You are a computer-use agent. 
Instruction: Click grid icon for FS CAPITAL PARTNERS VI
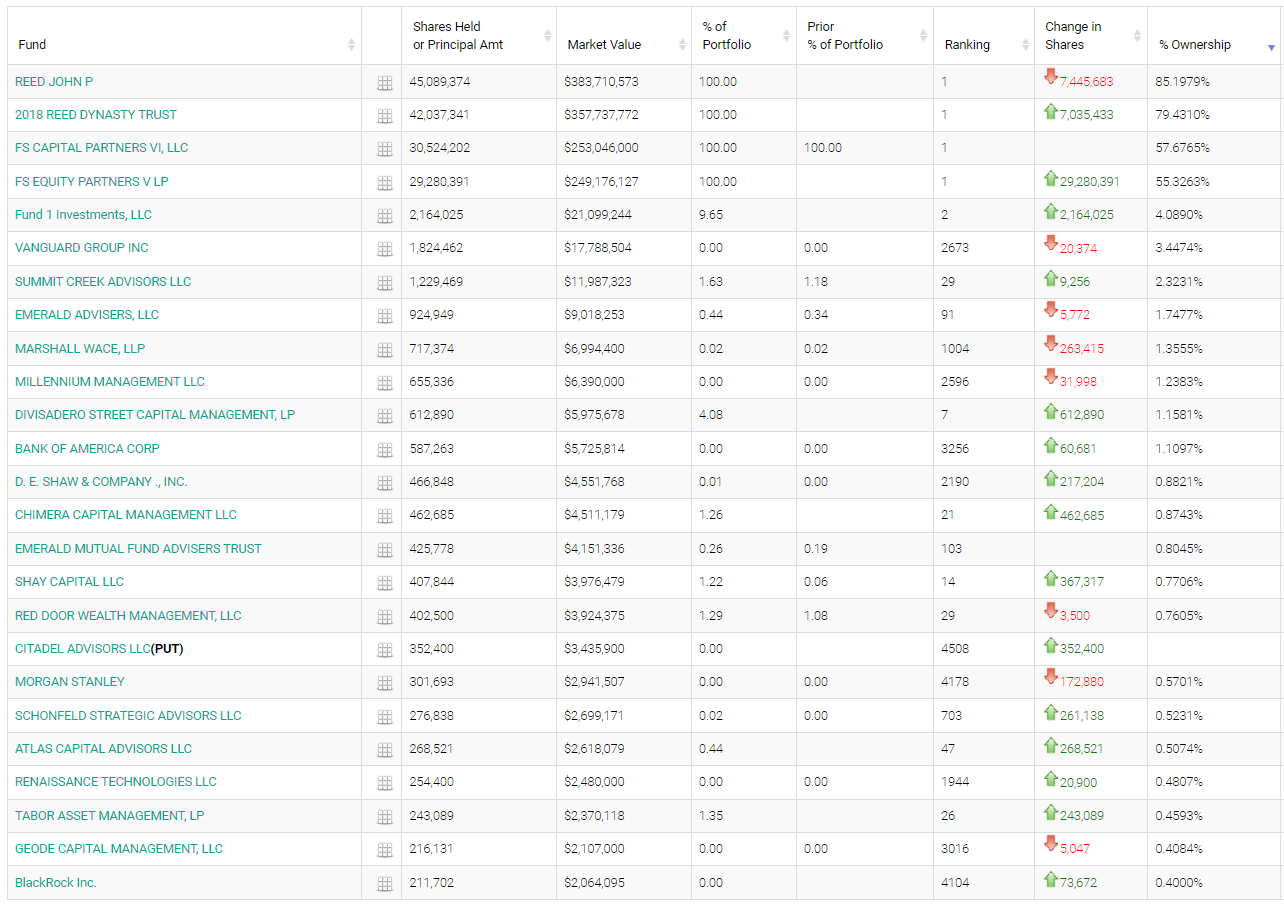(x=385, y=150)
